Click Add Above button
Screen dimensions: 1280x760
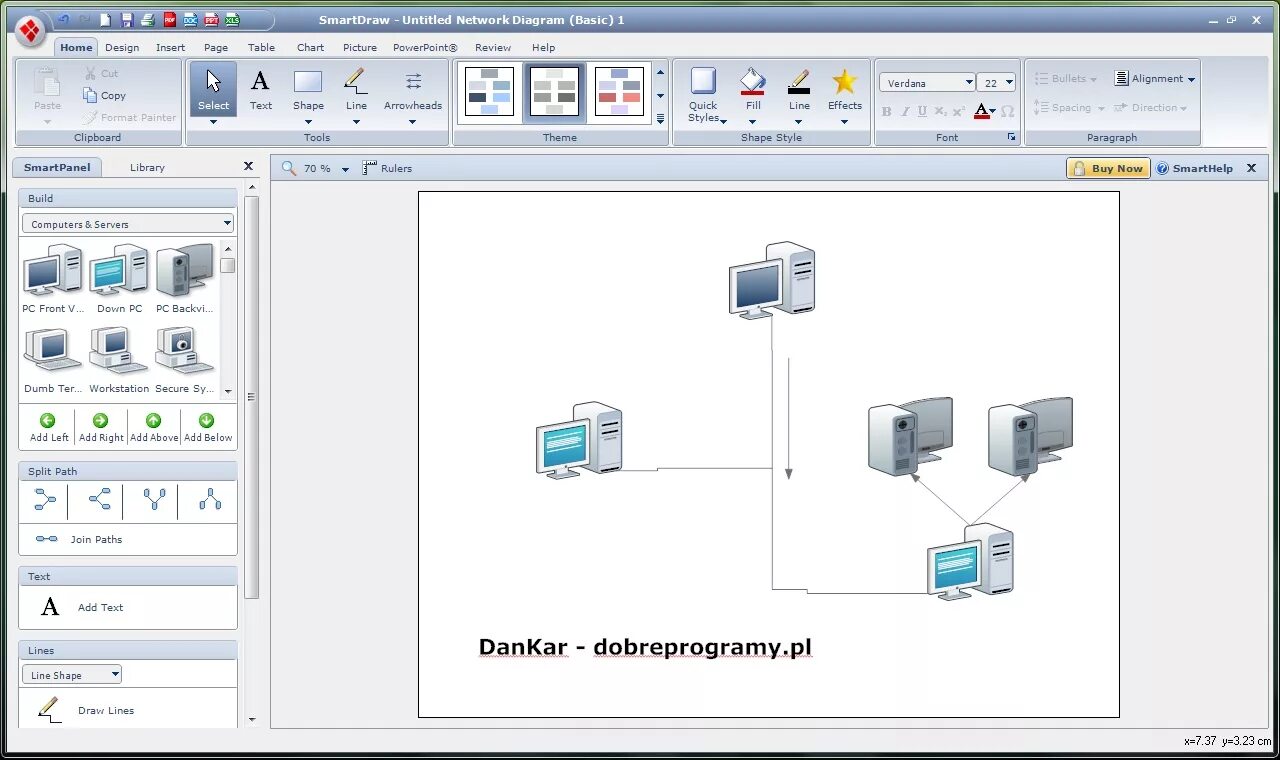tap(154, 427)
